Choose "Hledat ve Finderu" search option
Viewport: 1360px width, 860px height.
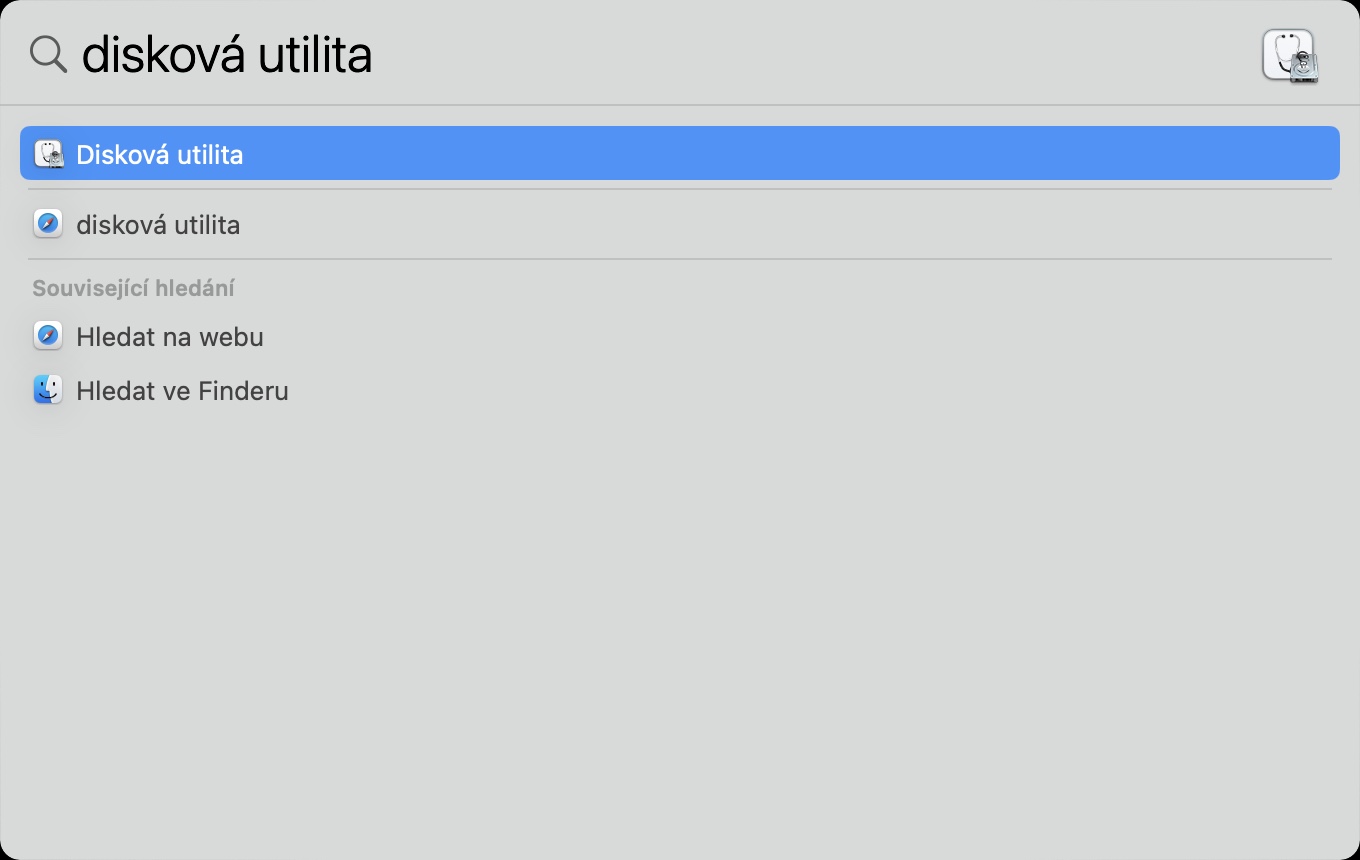coord(182,391)
